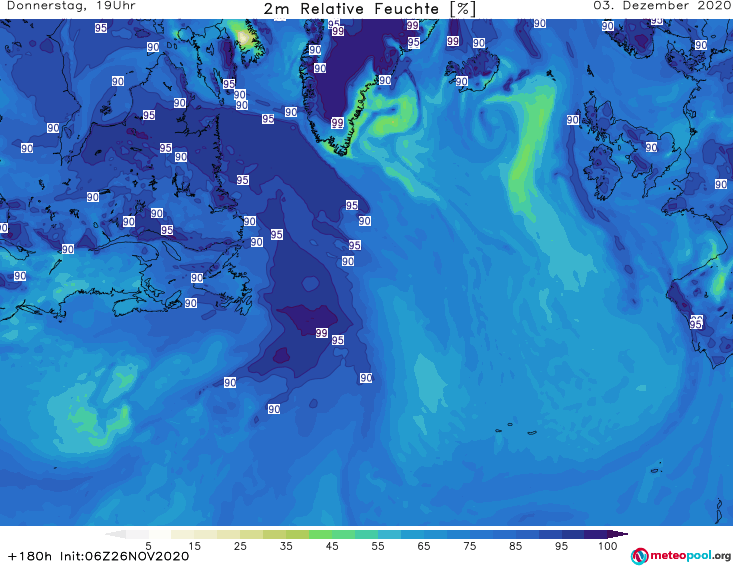
Task: Select the '+180h Init:06Z26NOV2020' run info text
Action: tap(99, 556)
